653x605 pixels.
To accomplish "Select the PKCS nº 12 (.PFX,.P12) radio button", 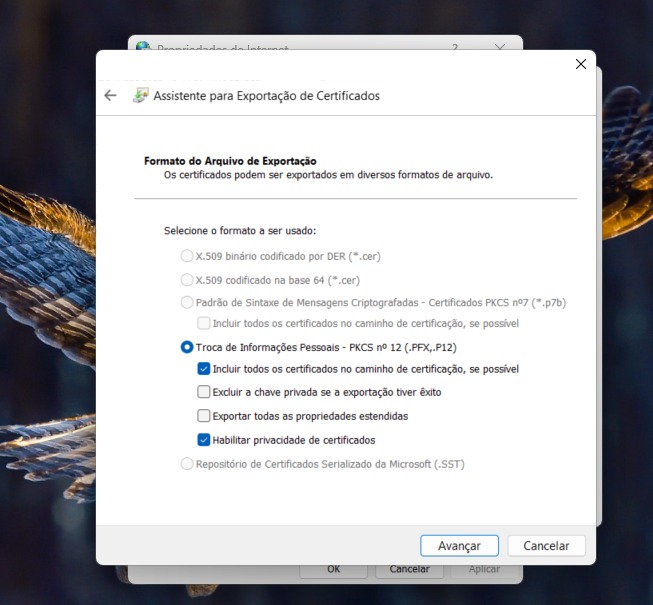I will pyautogui.click(x=187, y=347).
